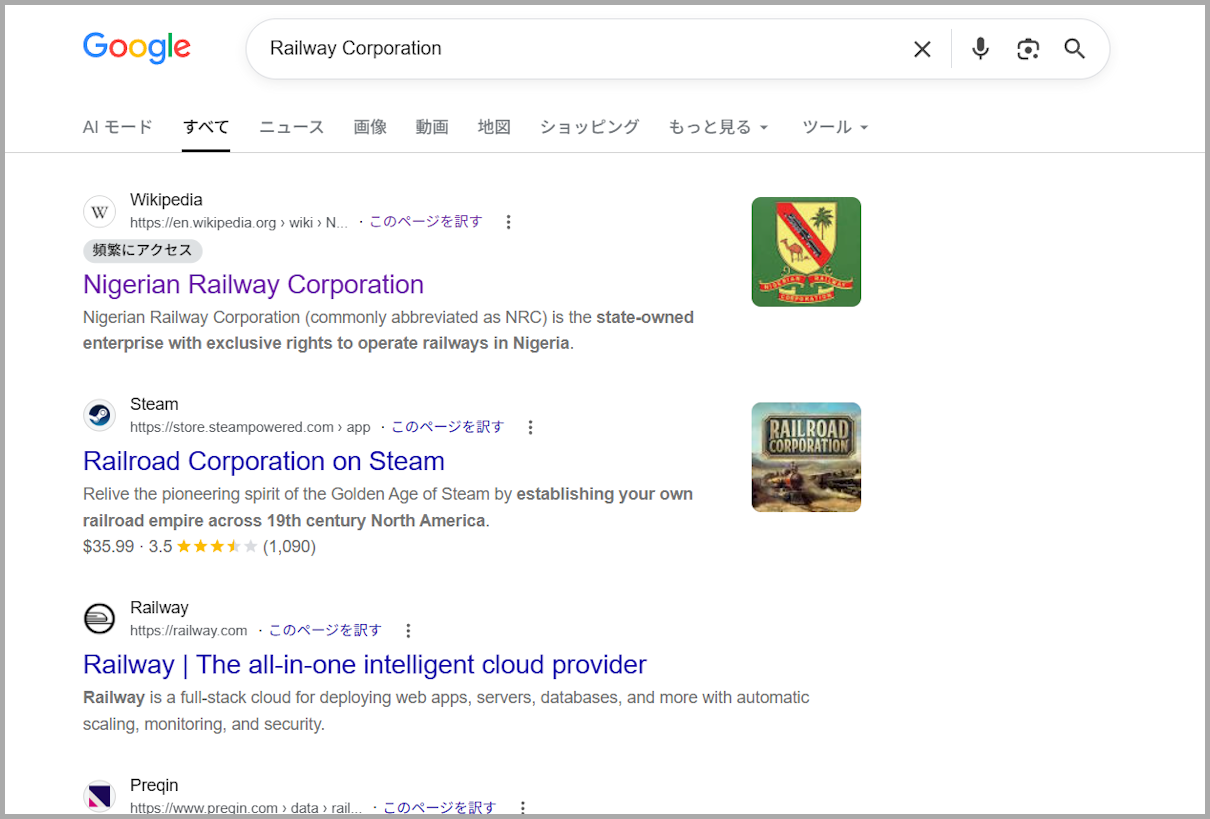Viewport: 1210px width, 819px height.
Task: Click the Wikipedia favicon
Action: 99,212
